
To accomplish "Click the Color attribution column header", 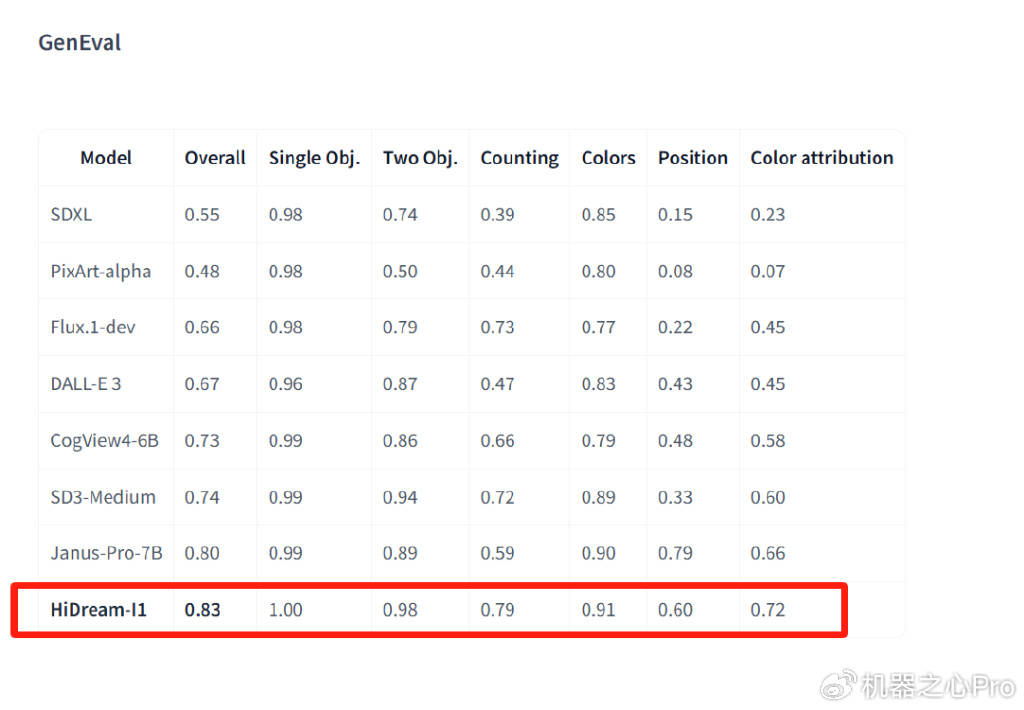I will pos(821,158).
